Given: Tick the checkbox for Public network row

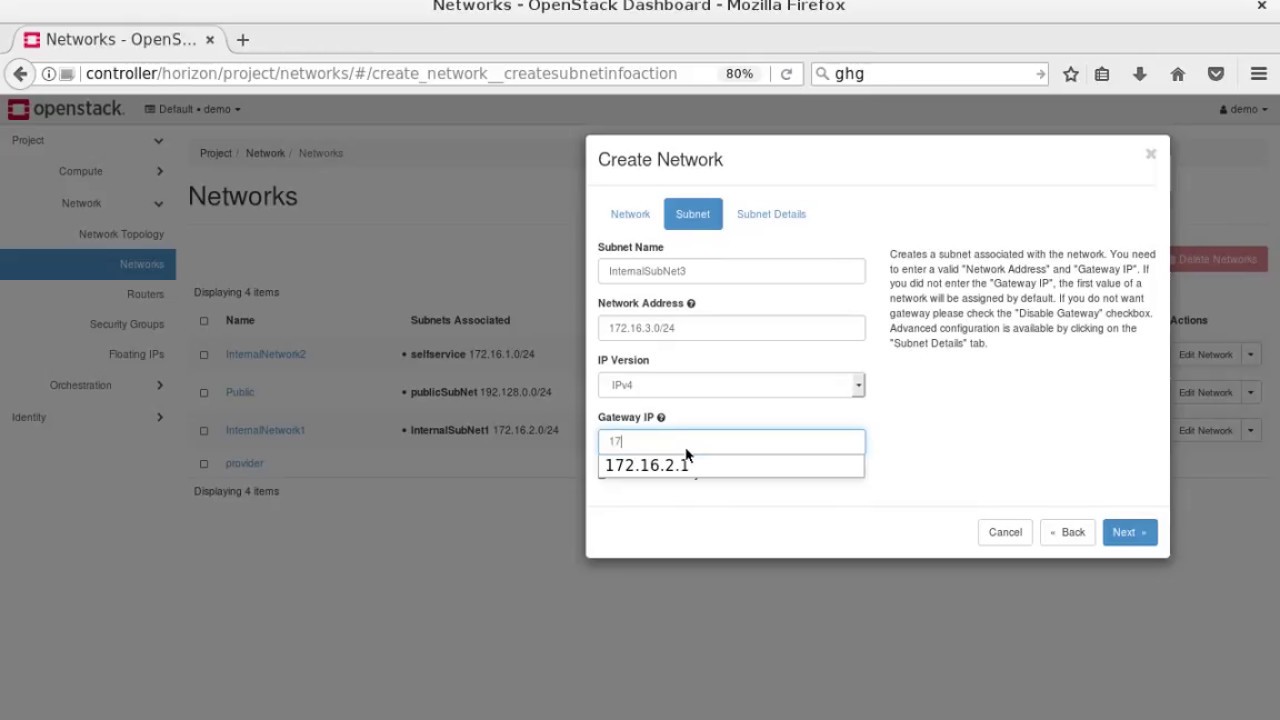Looking at the screenshot, I should point(204,393).
